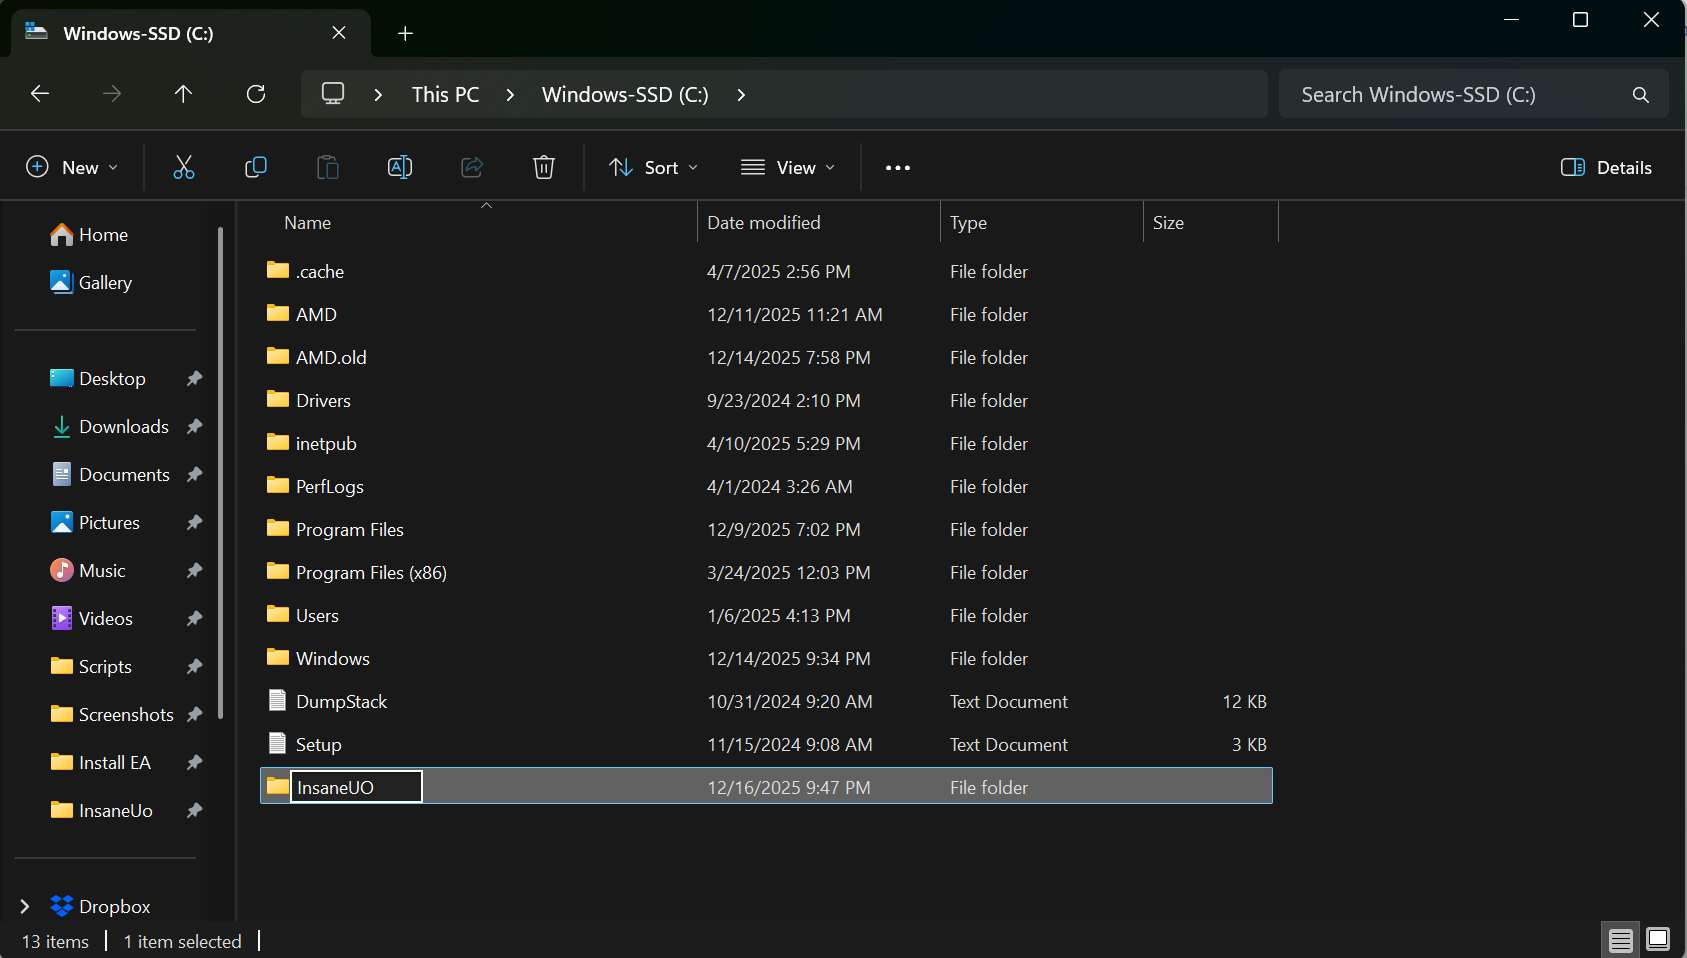This screenshot has width=1687, height=958.
Task: Delete selection with the trash icon
Action: [x=544, y=167]
